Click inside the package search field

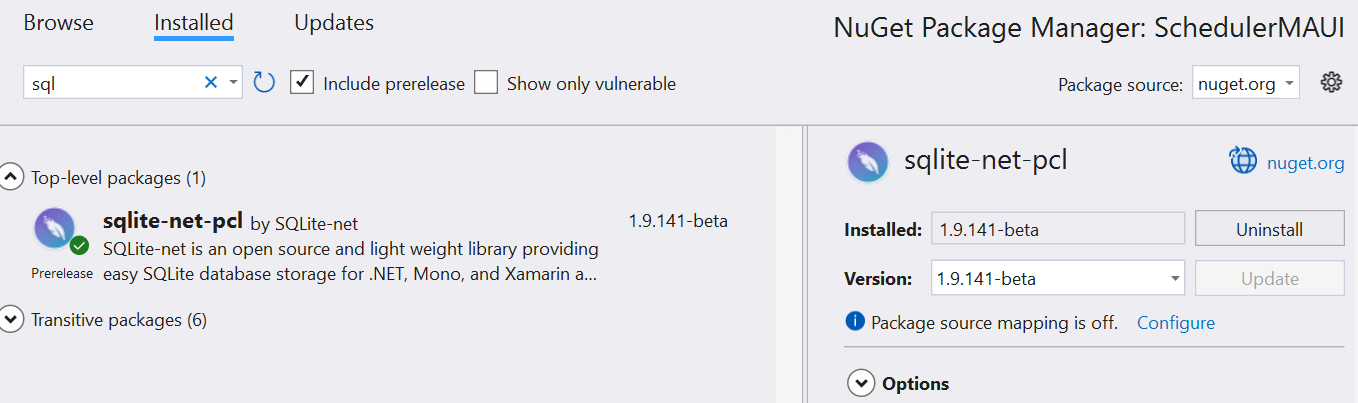pos(110,84)
